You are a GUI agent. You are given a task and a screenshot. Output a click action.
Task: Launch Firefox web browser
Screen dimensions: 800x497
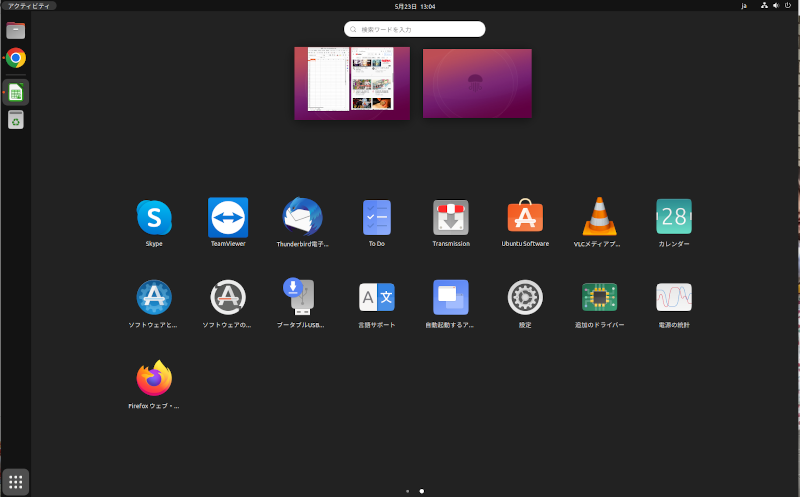point(154,378)
